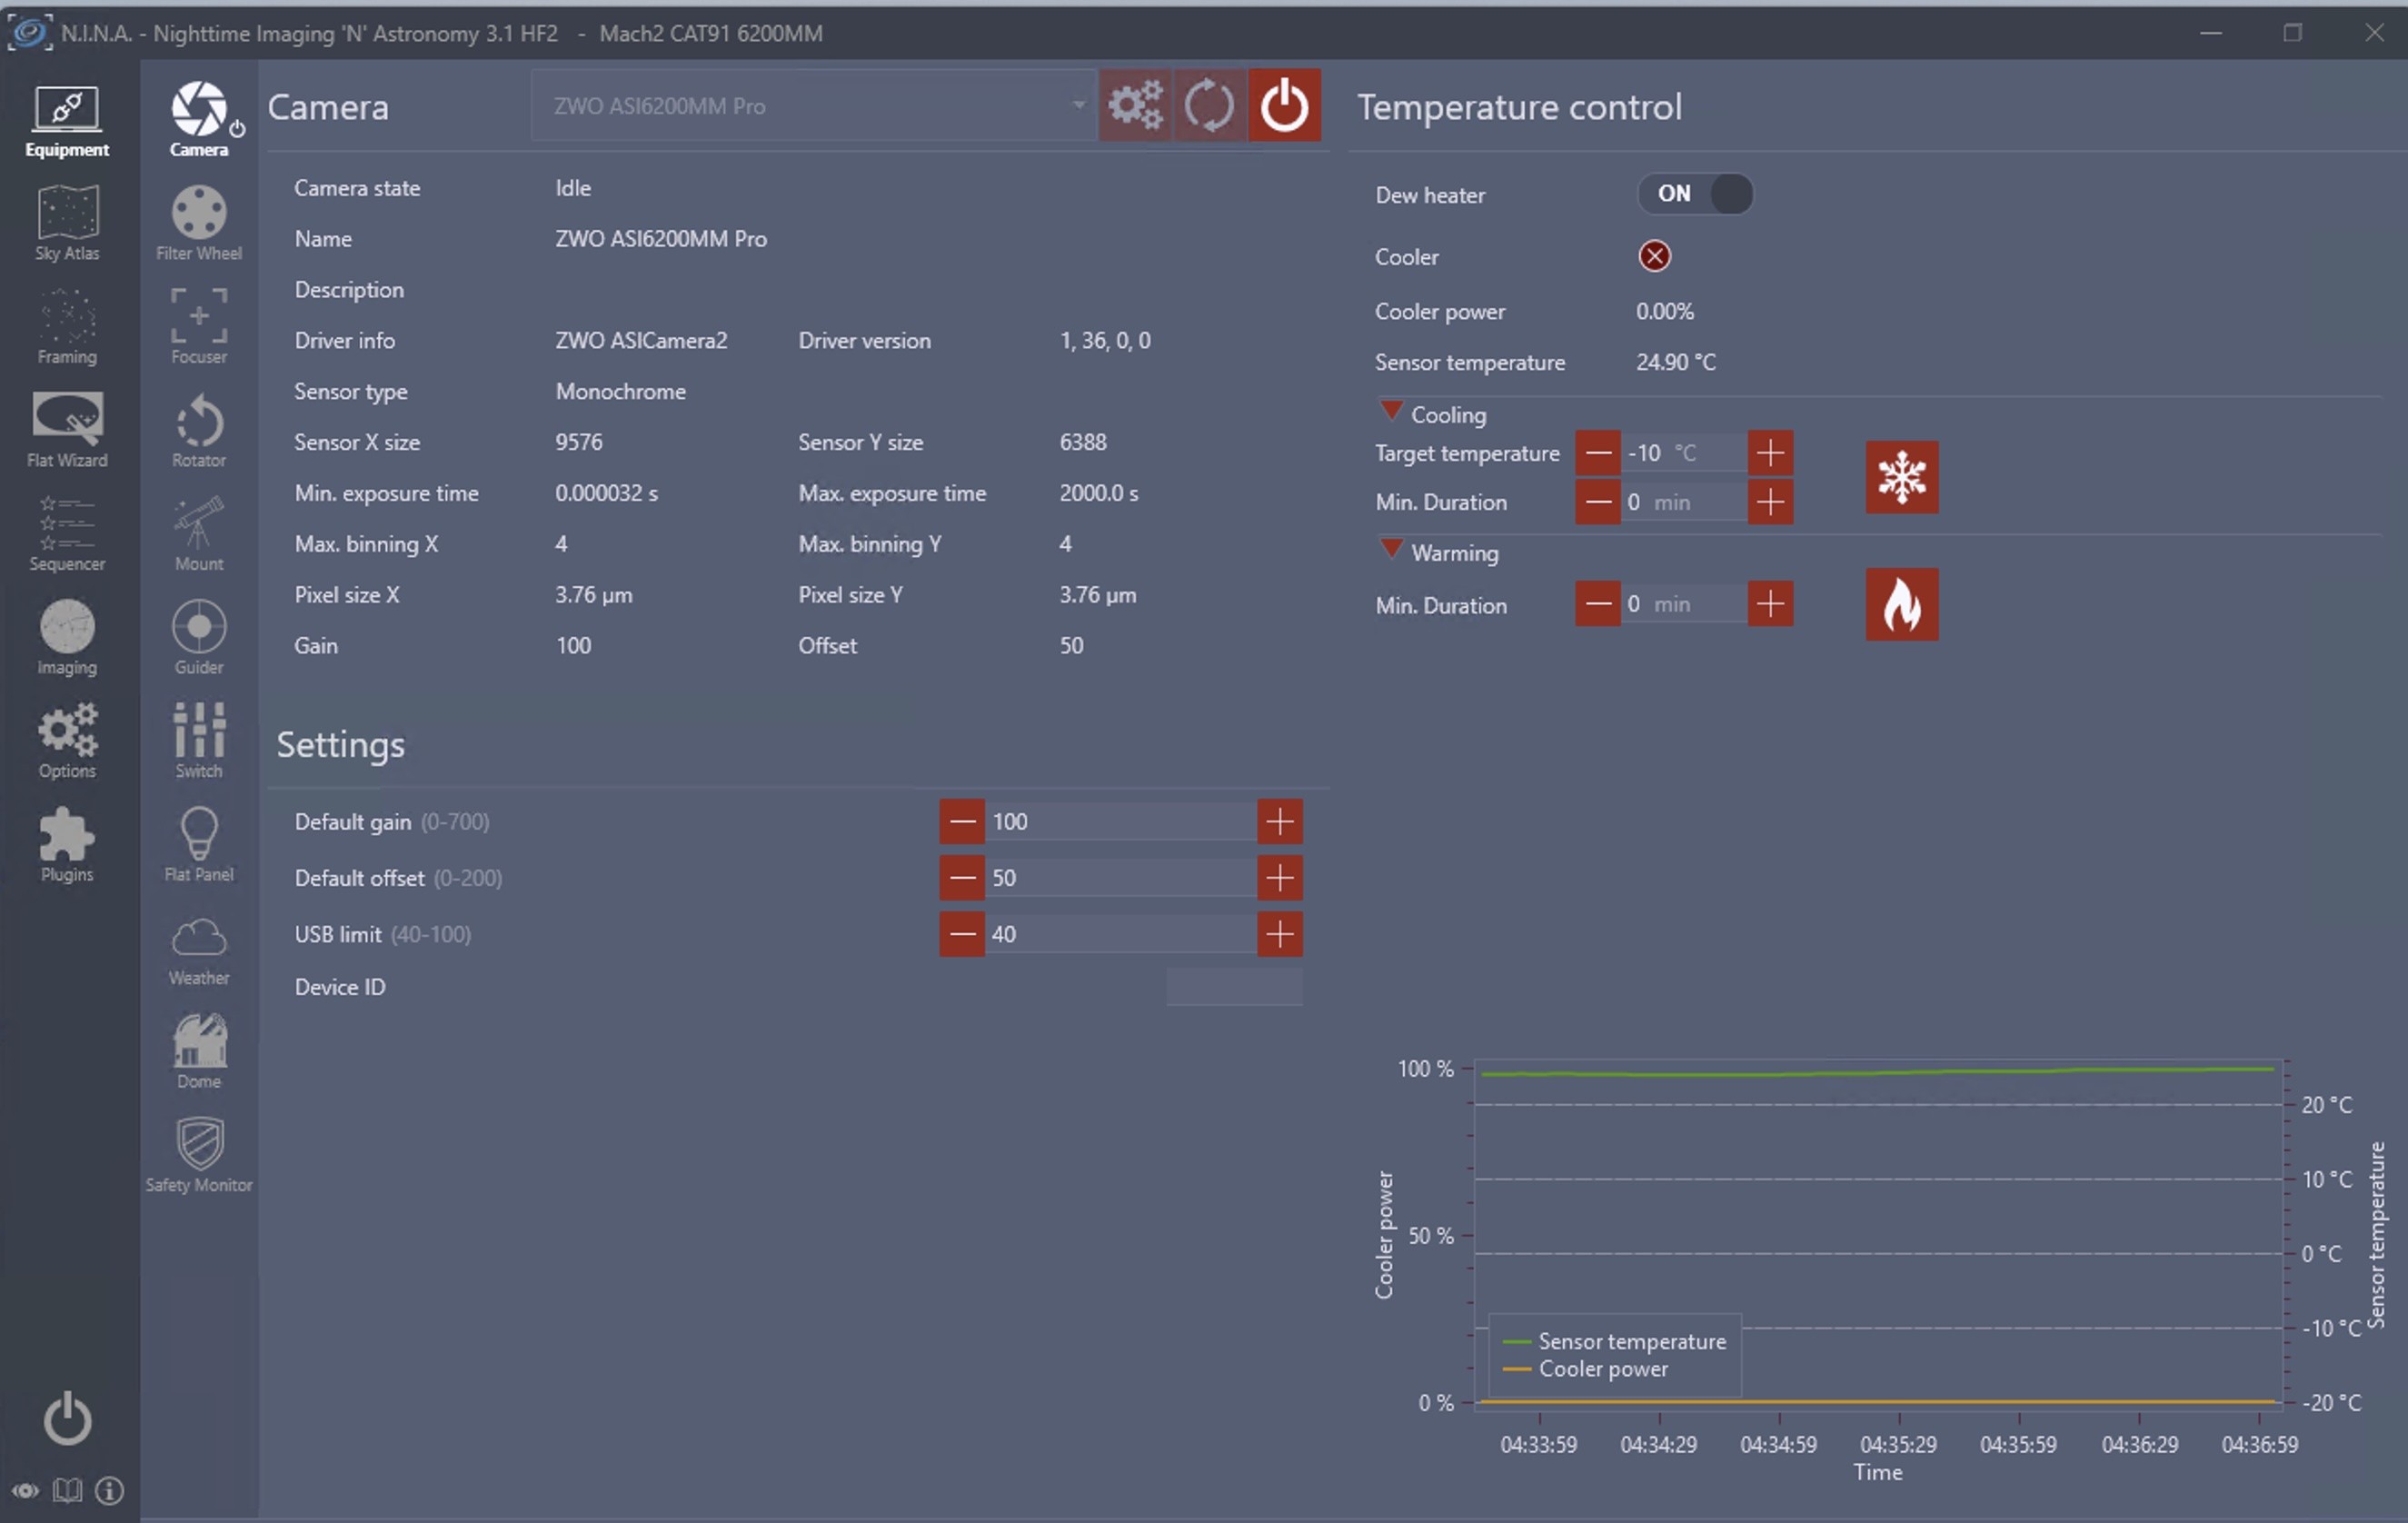Select the Flat Panel bulb icon
The width and height of the screenshot is (2408, 1523).
(199, 845)
